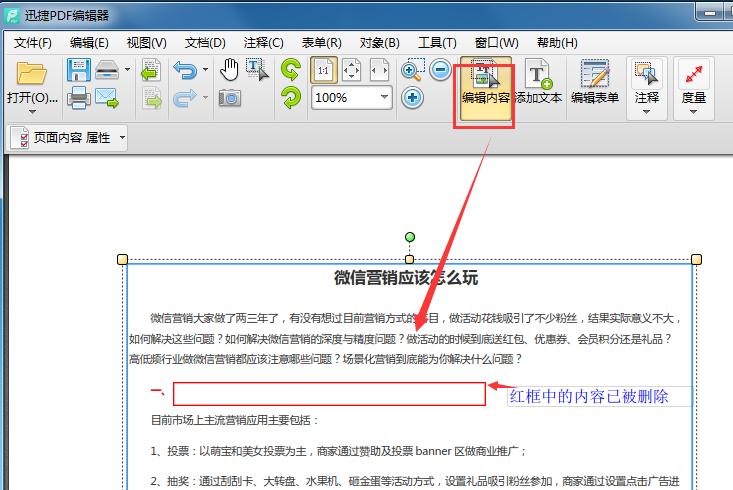Click the line starting with 1、投票
This screenshot has width=733, height=490.
pos(338,451)
